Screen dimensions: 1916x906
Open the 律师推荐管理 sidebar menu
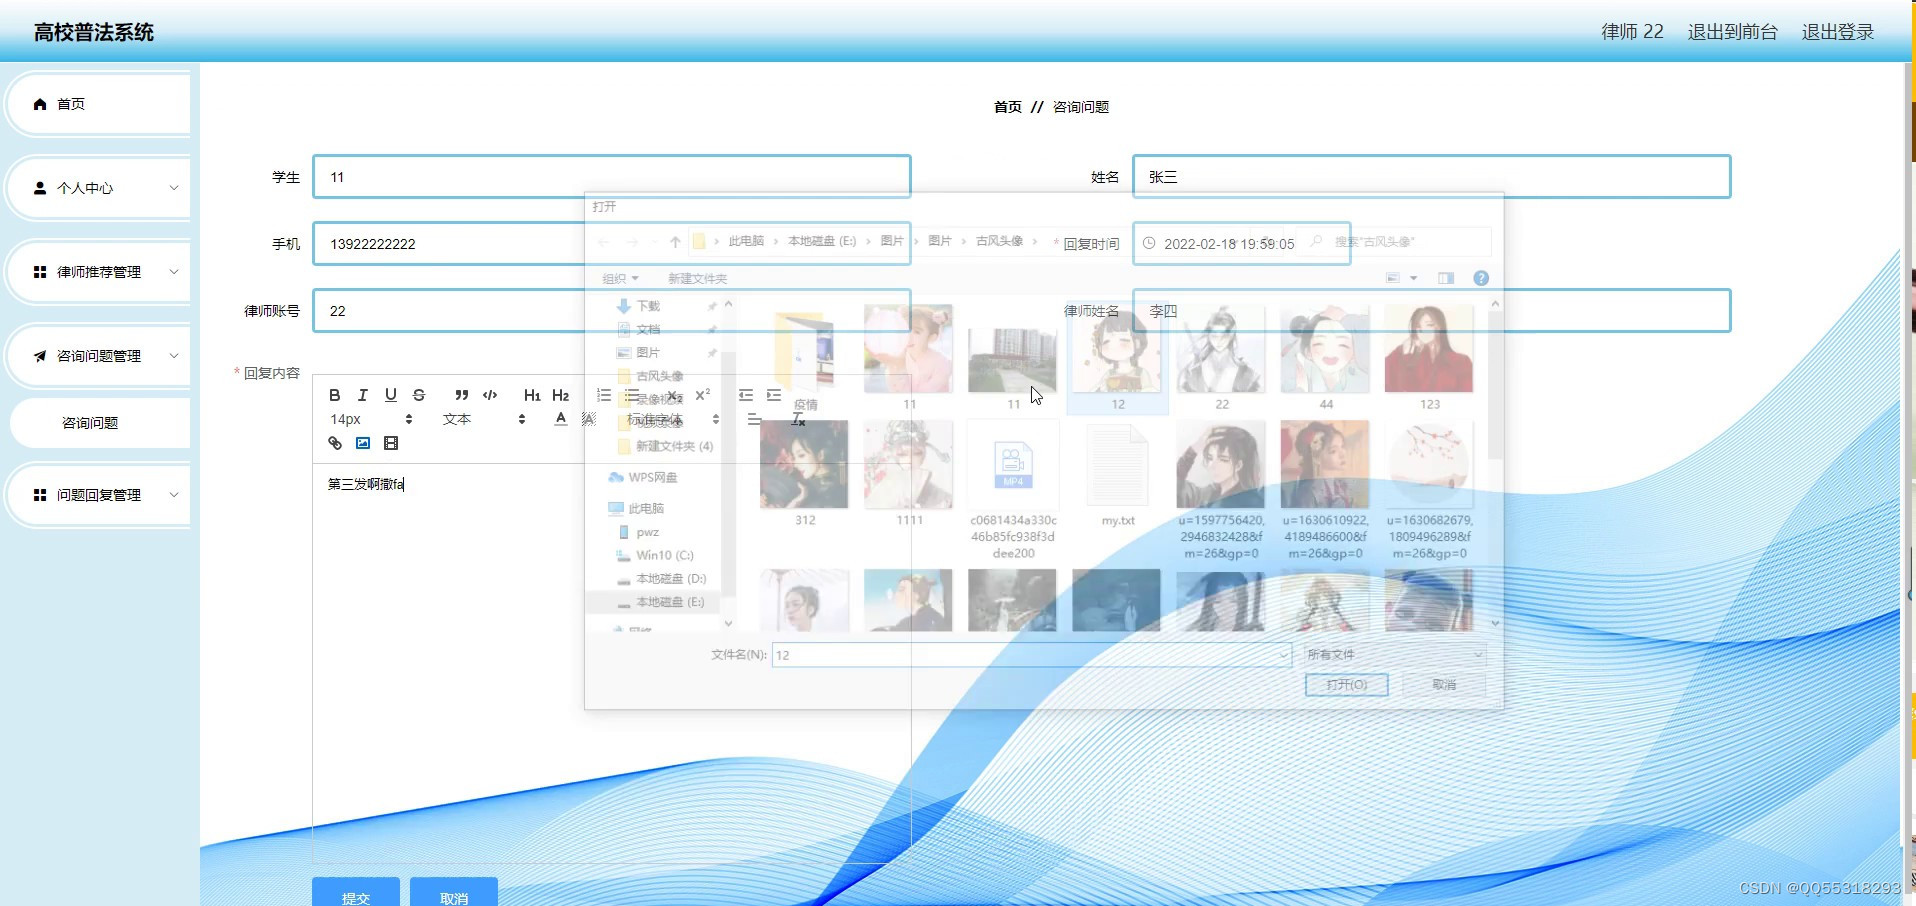(98, 272)
